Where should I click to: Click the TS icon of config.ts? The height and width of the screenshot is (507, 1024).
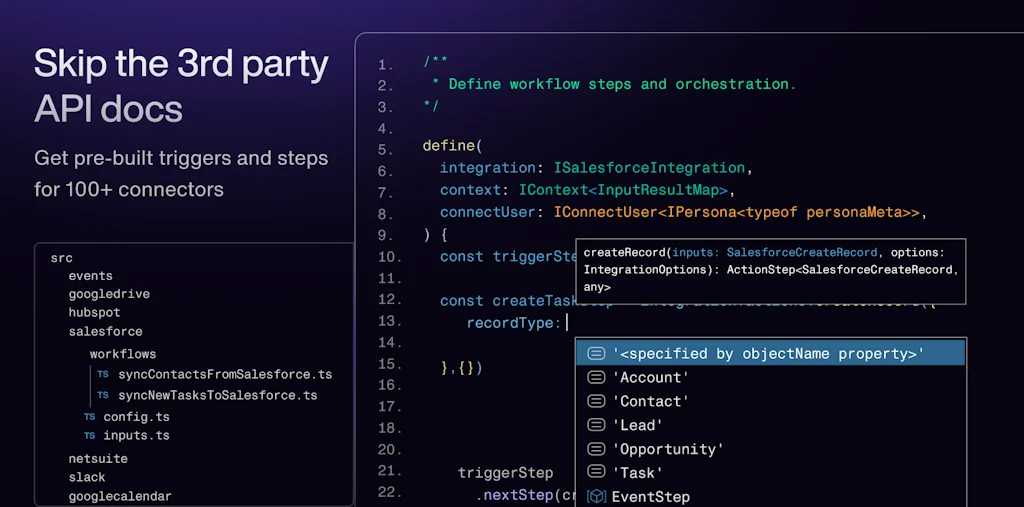[89, 417]
